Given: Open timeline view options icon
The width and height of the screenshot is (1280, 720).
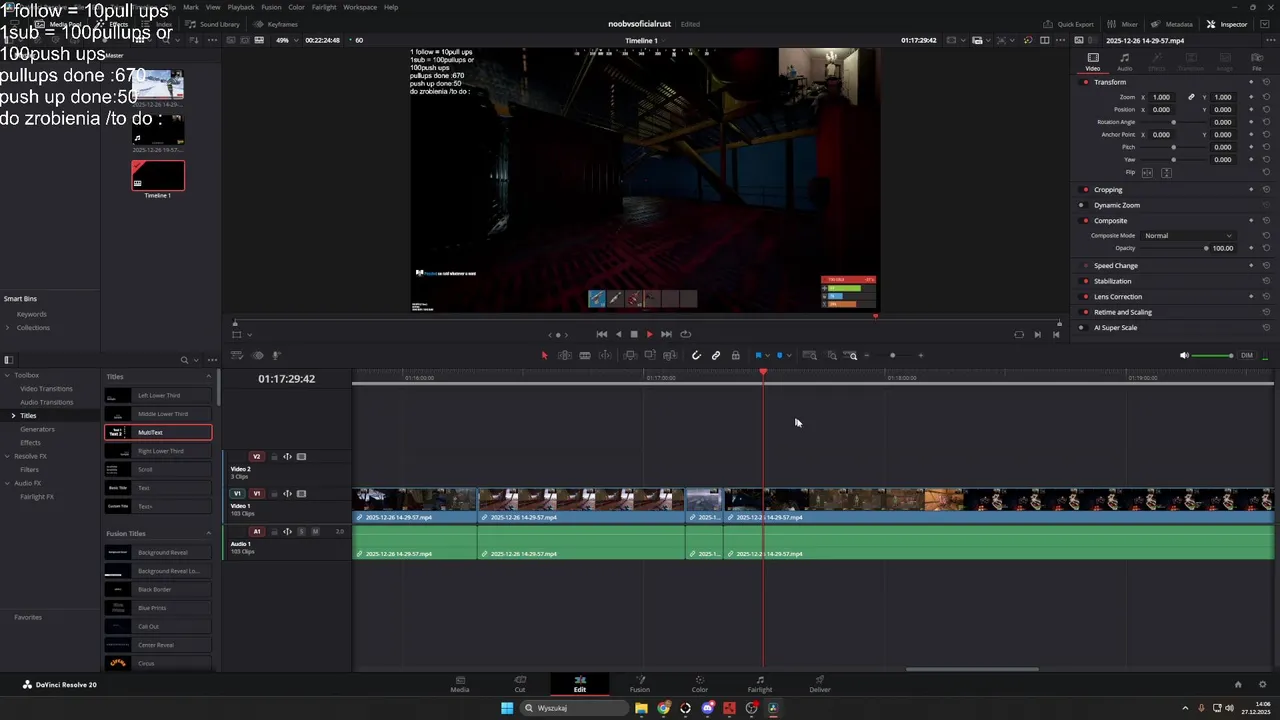Looking at the screenshot, I should [x=237, y=355].
